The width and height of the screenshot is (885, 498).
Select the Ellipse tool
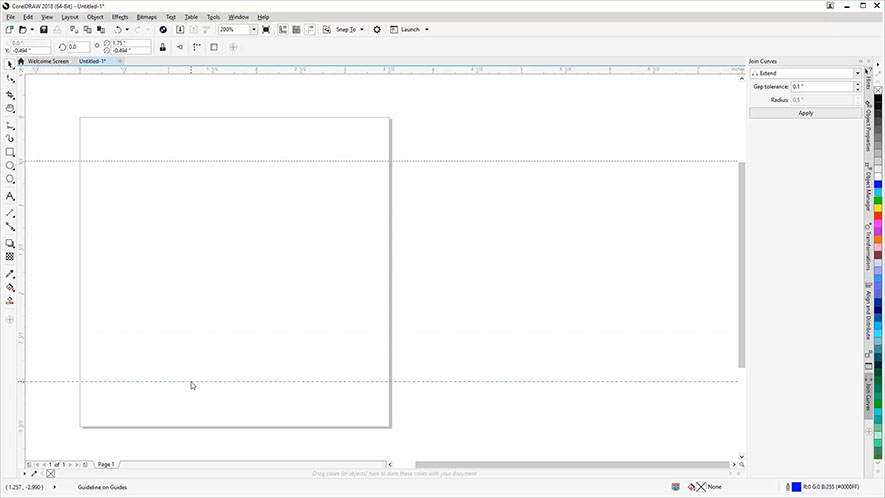click(10, 165)
